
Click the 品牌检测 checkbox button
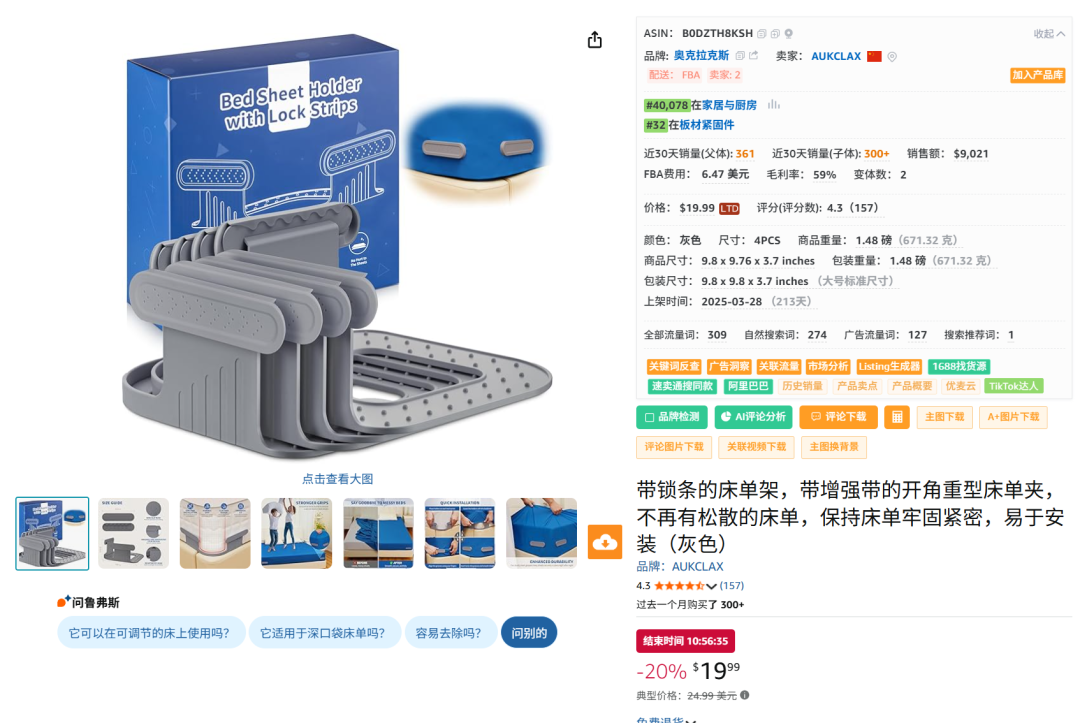coord(672,417)
